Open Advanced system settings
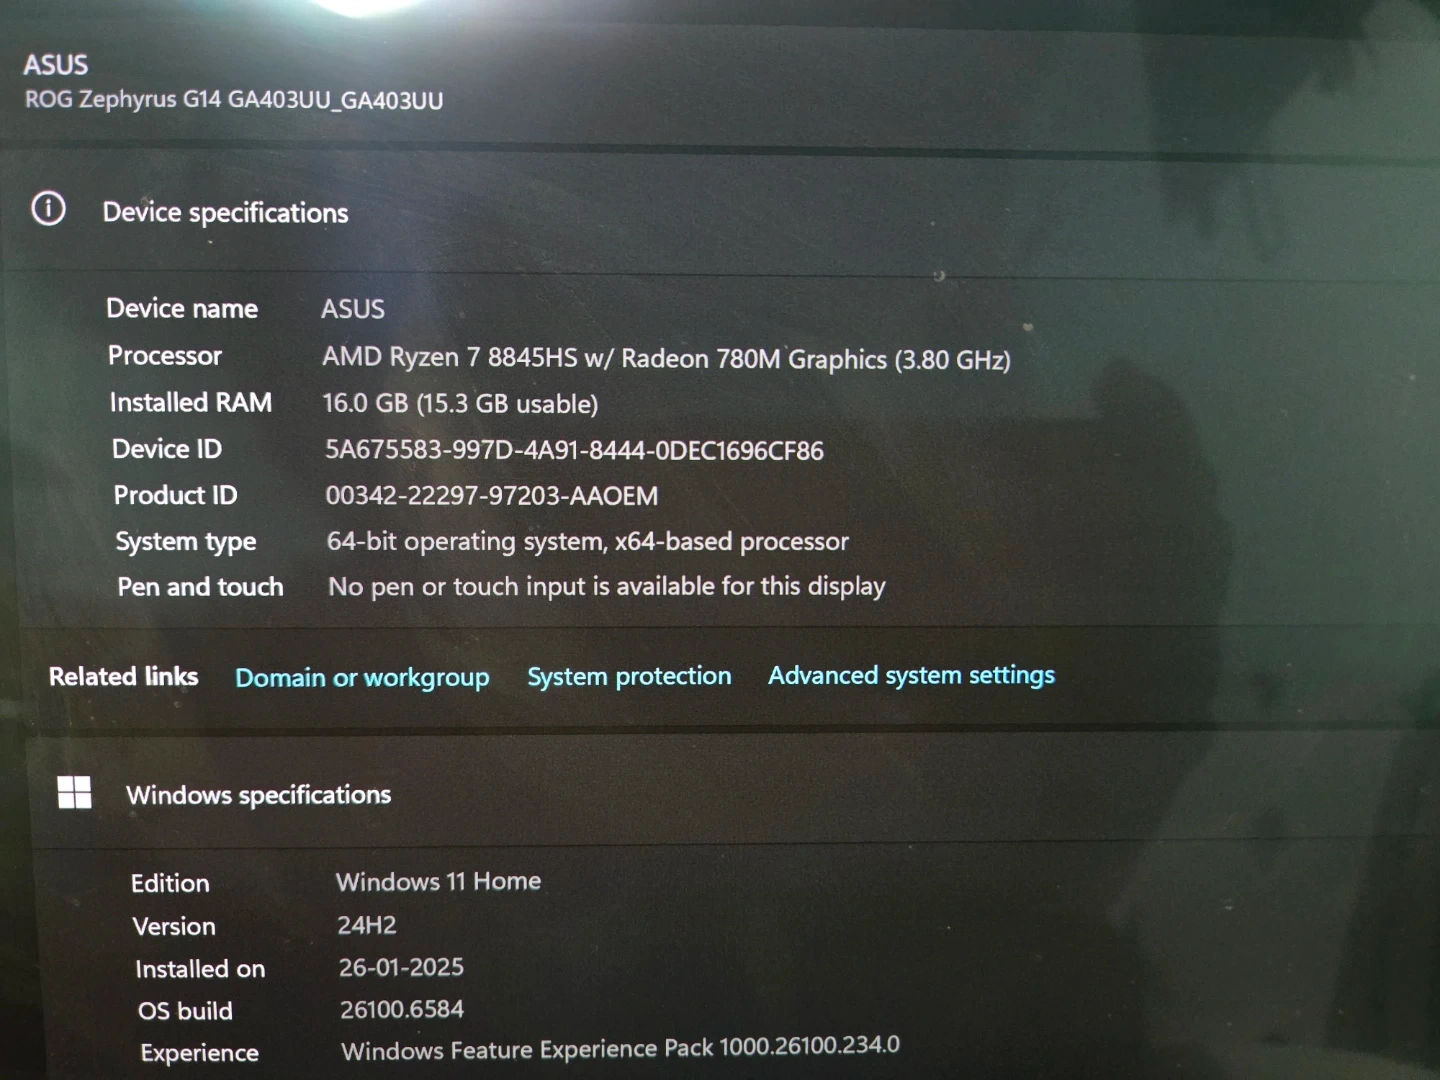 pyautogui.click(x=911, y=675)
